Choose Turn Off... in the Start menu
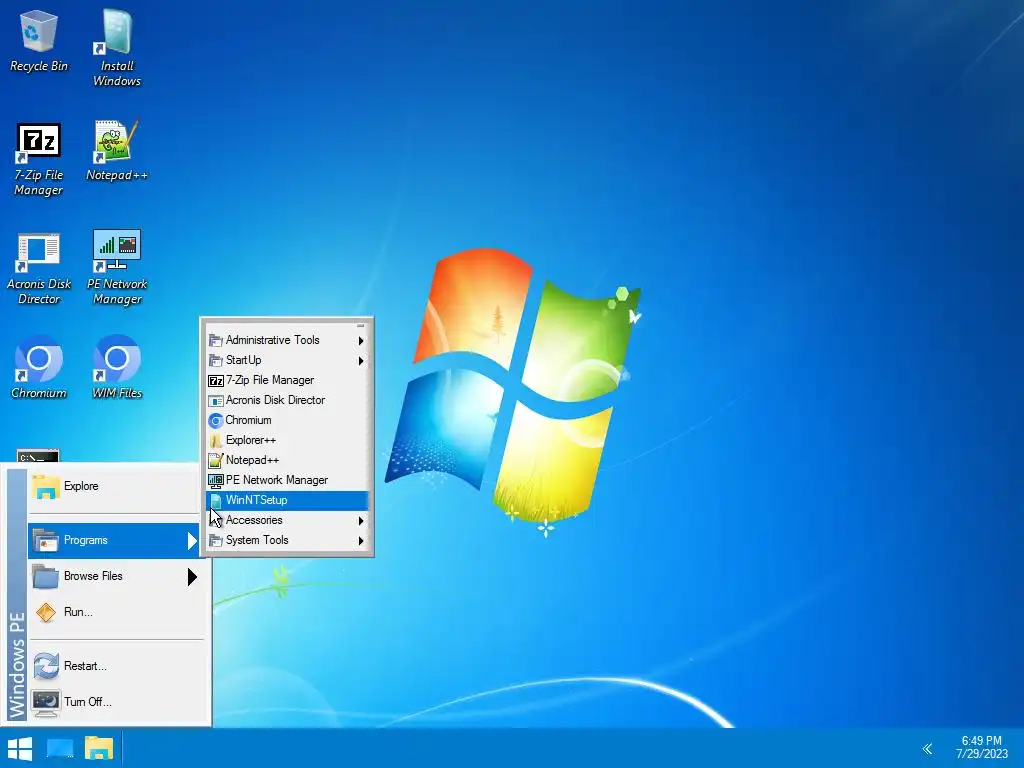This screenshot has width=1024, height=768. pyautogui.click(x=116, y=702)
